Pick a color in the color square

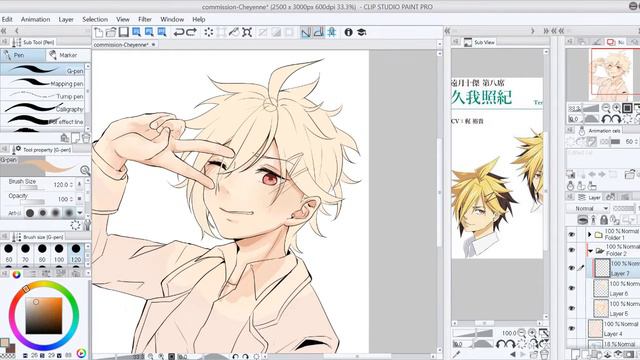point(44,316)
